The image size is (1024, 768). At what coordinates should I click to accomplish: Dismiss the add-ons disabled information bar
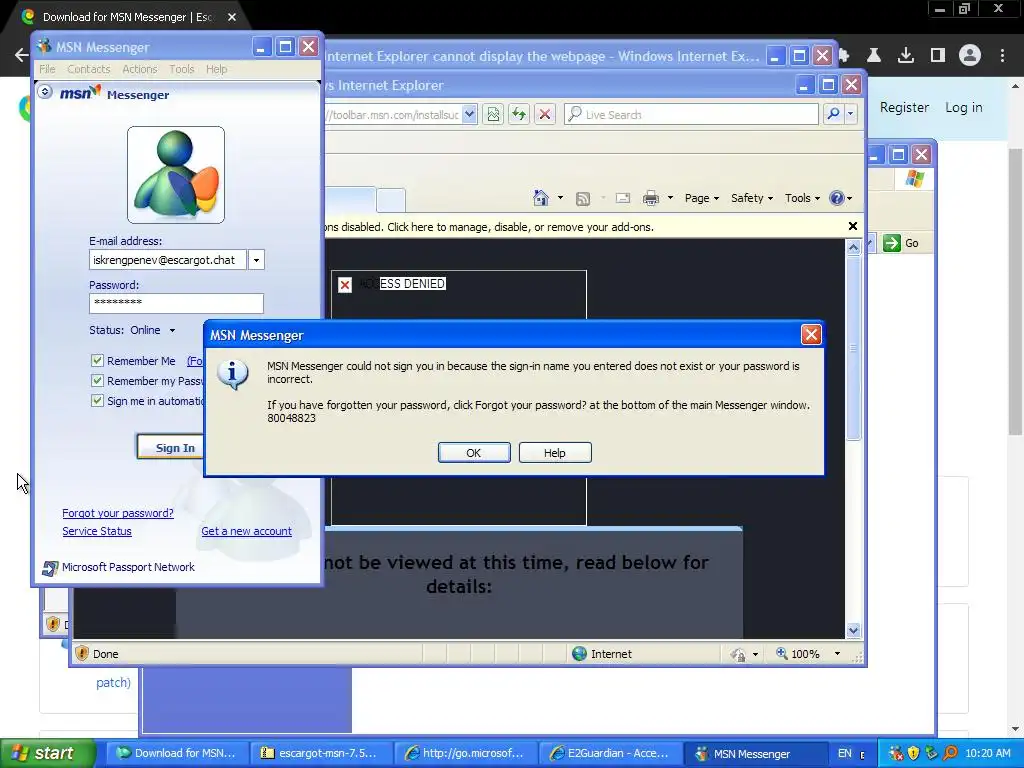click(852, 226)
